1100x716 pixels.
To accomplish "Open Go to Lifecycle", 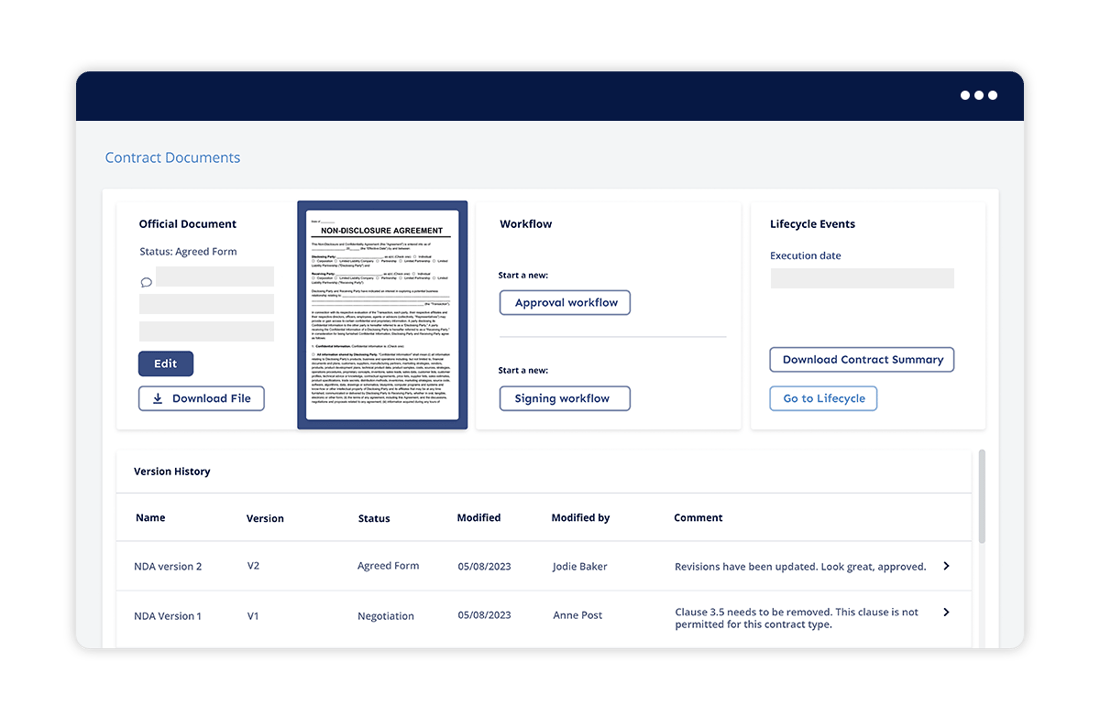I will [x=823, y=398].
